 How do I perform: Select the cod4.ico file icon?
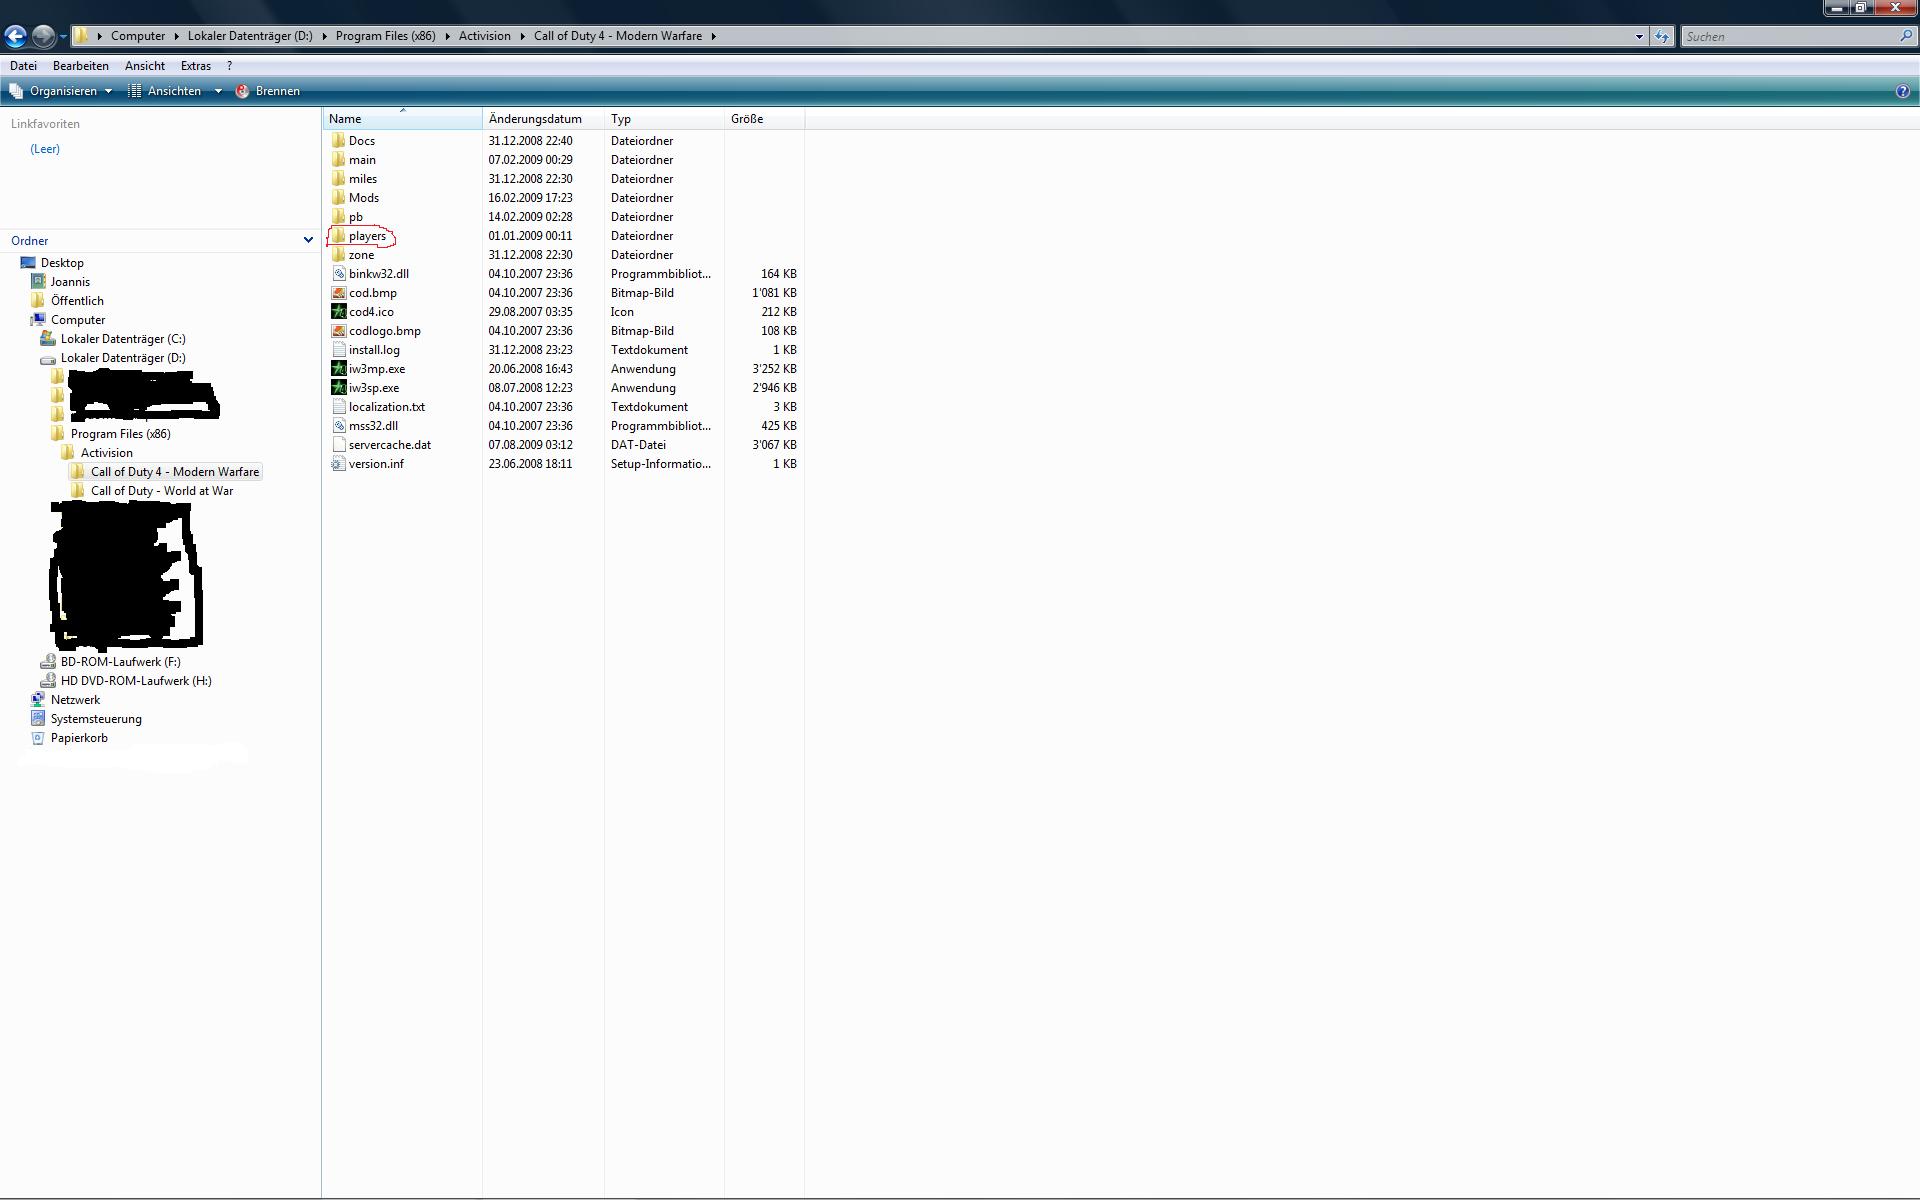coord(339,312)
